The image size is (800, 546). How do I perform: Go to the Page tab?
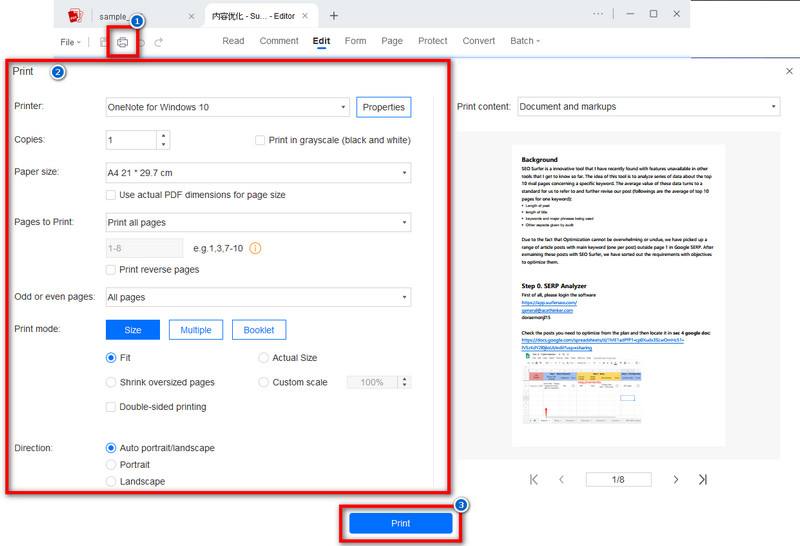point(392,41)
